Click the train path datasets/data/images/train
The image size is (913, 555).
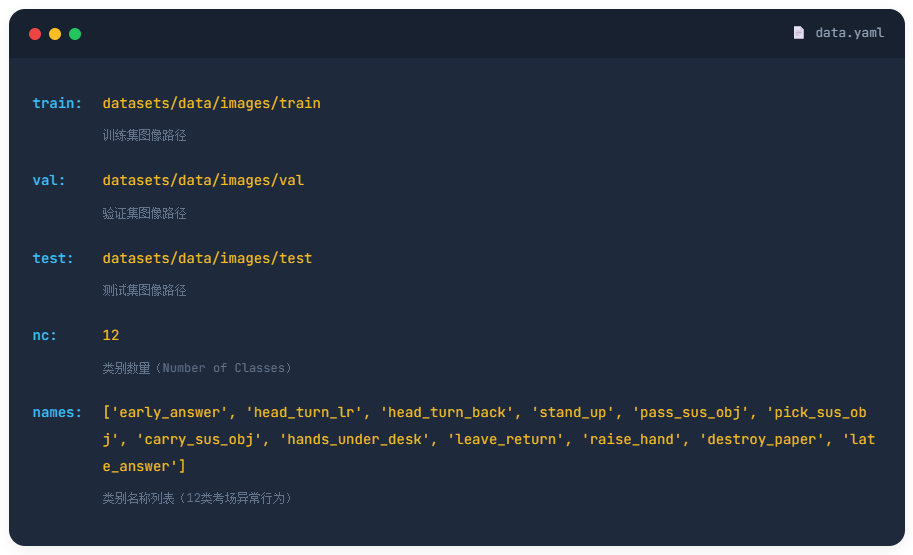point(211,103)
